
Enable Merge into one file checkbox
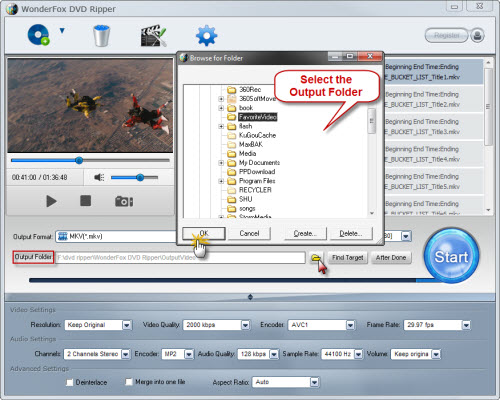[x=129, y=382]
